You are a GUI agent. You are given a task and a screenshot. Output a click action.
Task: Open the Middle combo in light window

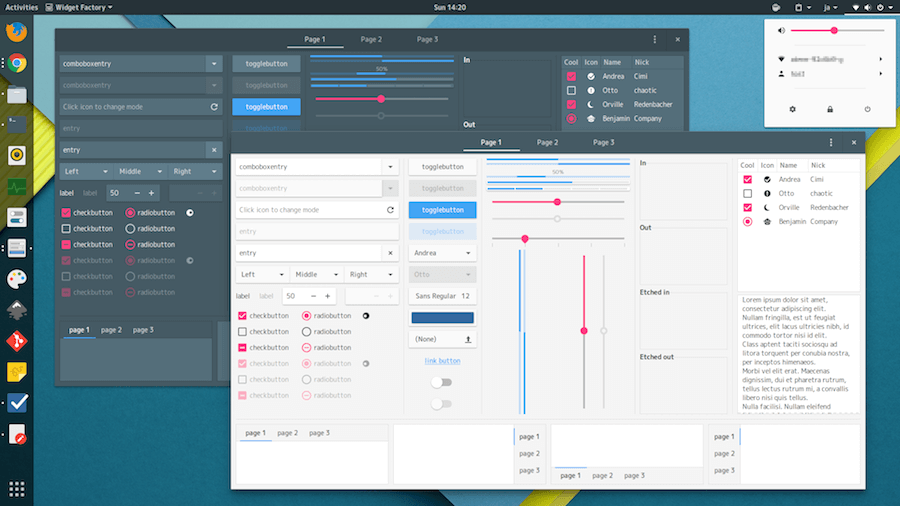pos(316,274)
